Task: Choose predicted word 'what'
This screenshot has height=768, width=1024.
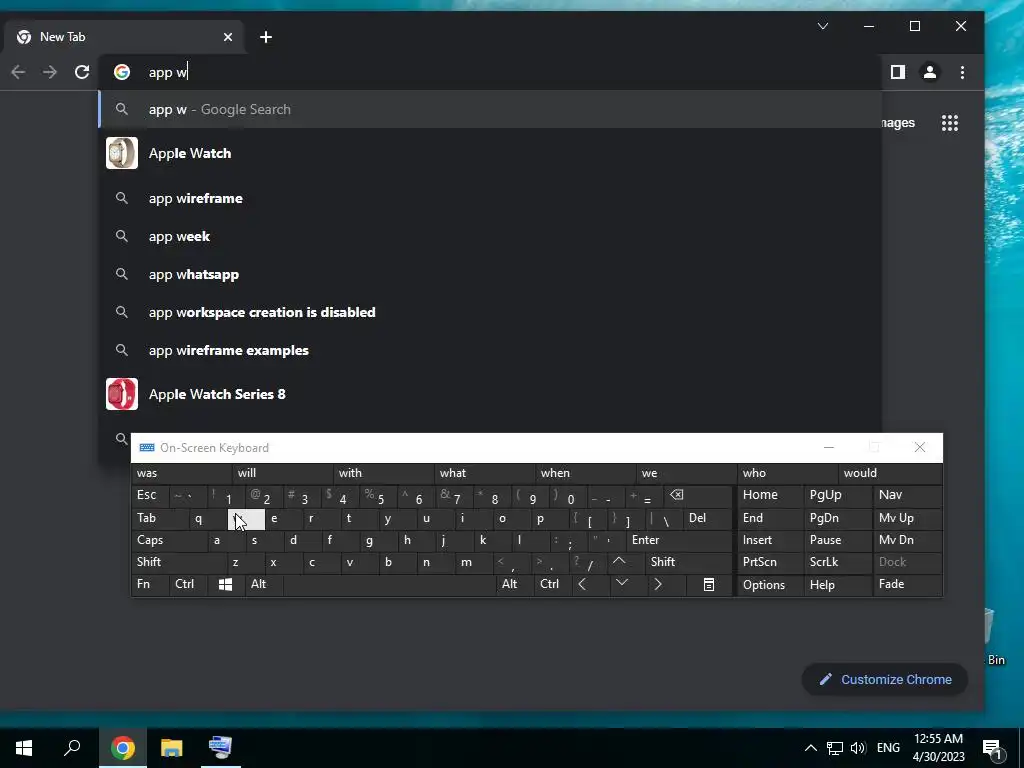Action: click(485, 473)
